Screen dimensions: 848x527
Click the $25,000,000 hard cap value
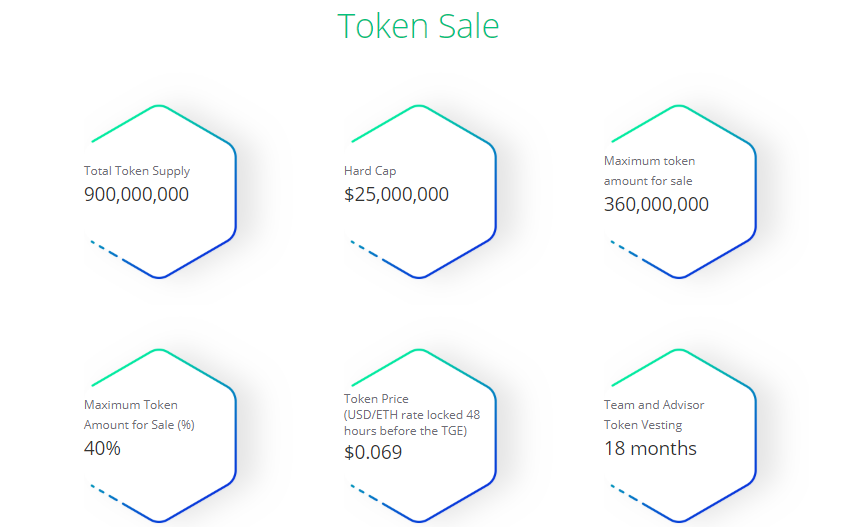click(396, 194)
